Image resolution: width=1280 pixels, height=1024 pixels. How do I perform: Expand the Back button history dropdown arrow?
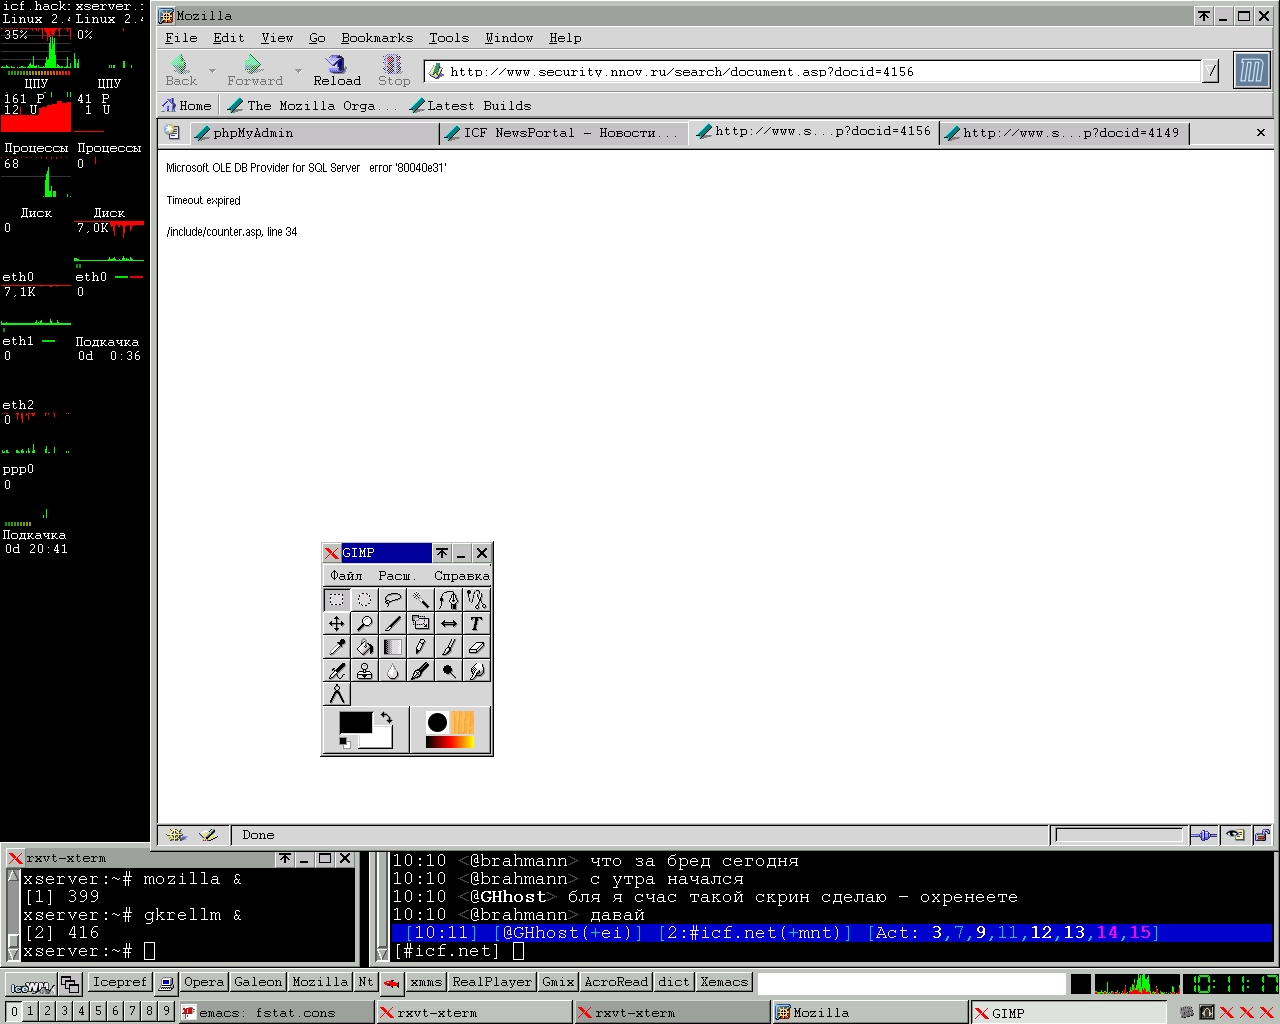pyautogui.click(x=212, y=71)
